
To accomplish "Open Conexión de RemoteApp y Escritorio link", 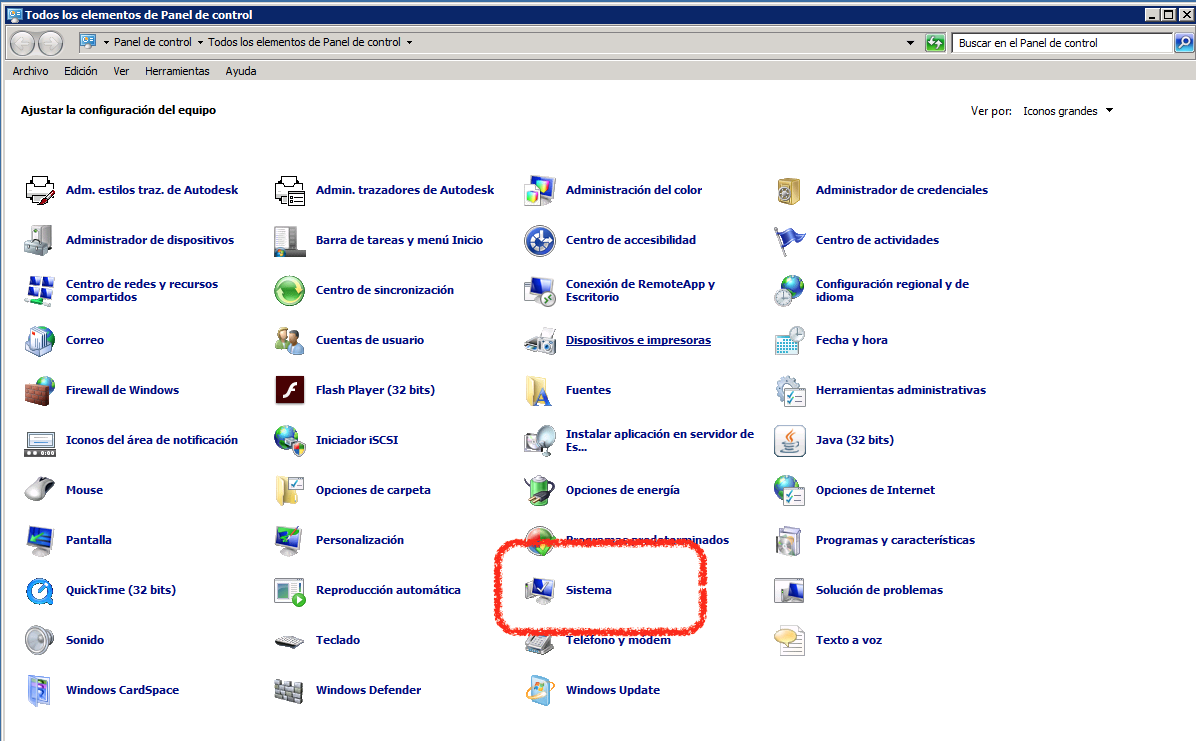I will point(641,290).
